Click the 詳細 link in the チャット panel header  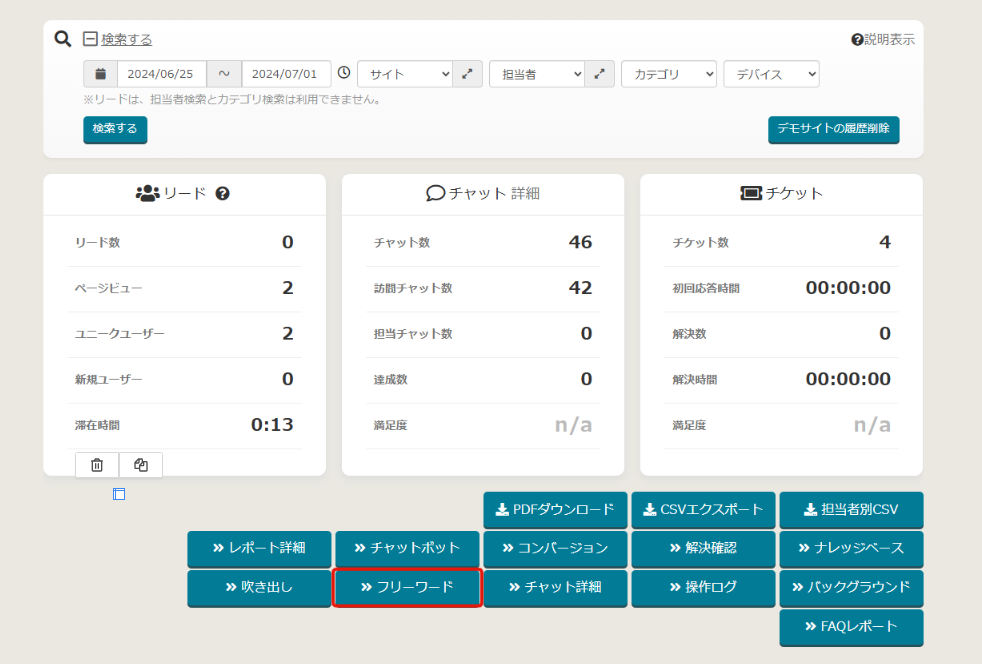pos(525,194)
